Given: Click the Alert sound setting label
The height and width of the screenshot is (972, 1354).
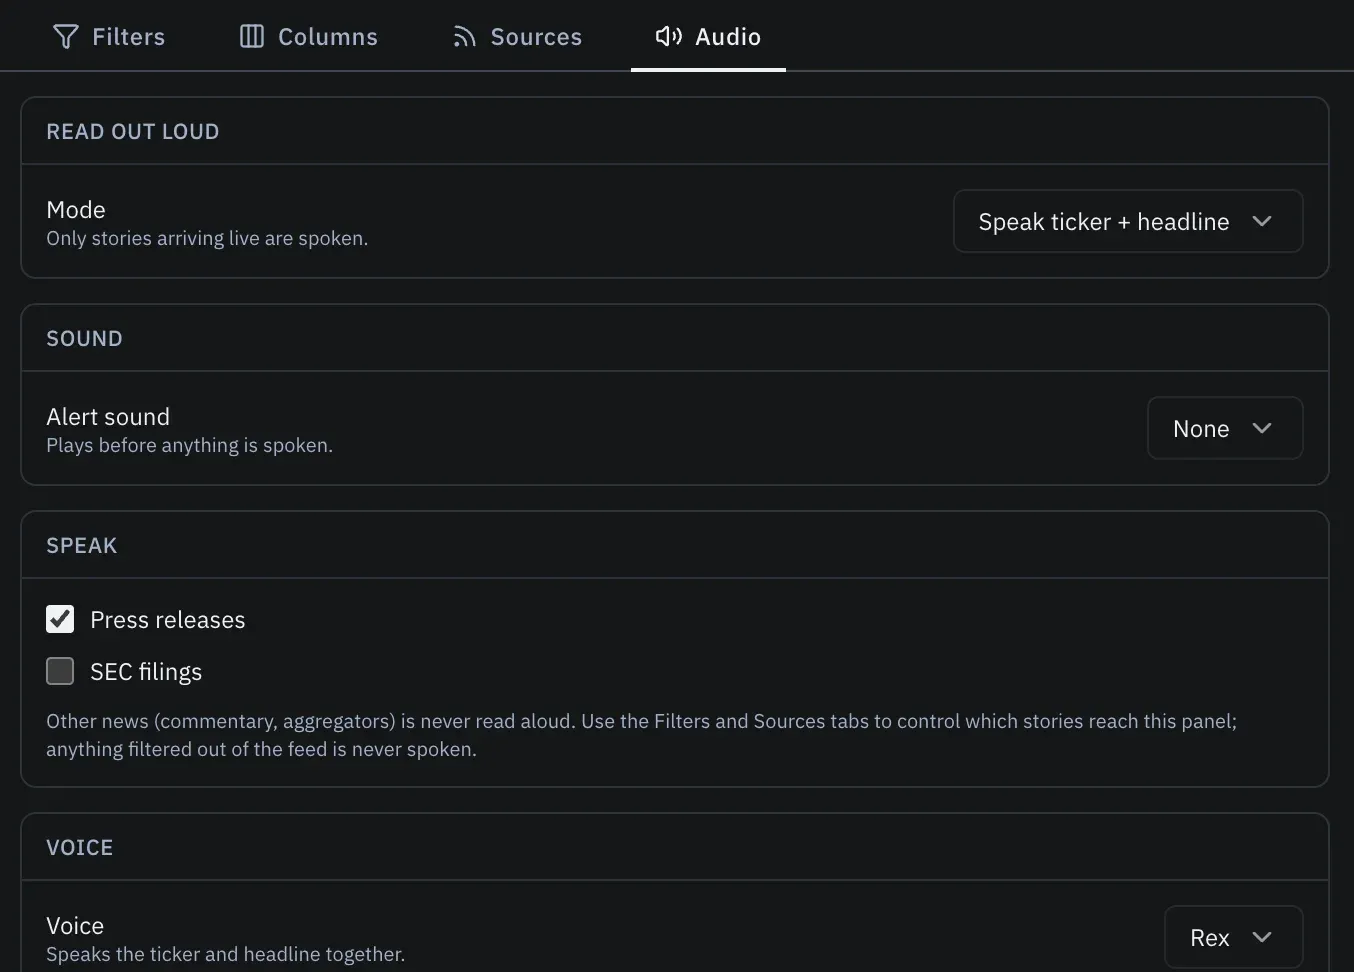Looking at the screenshot, I should coord(108,417).
